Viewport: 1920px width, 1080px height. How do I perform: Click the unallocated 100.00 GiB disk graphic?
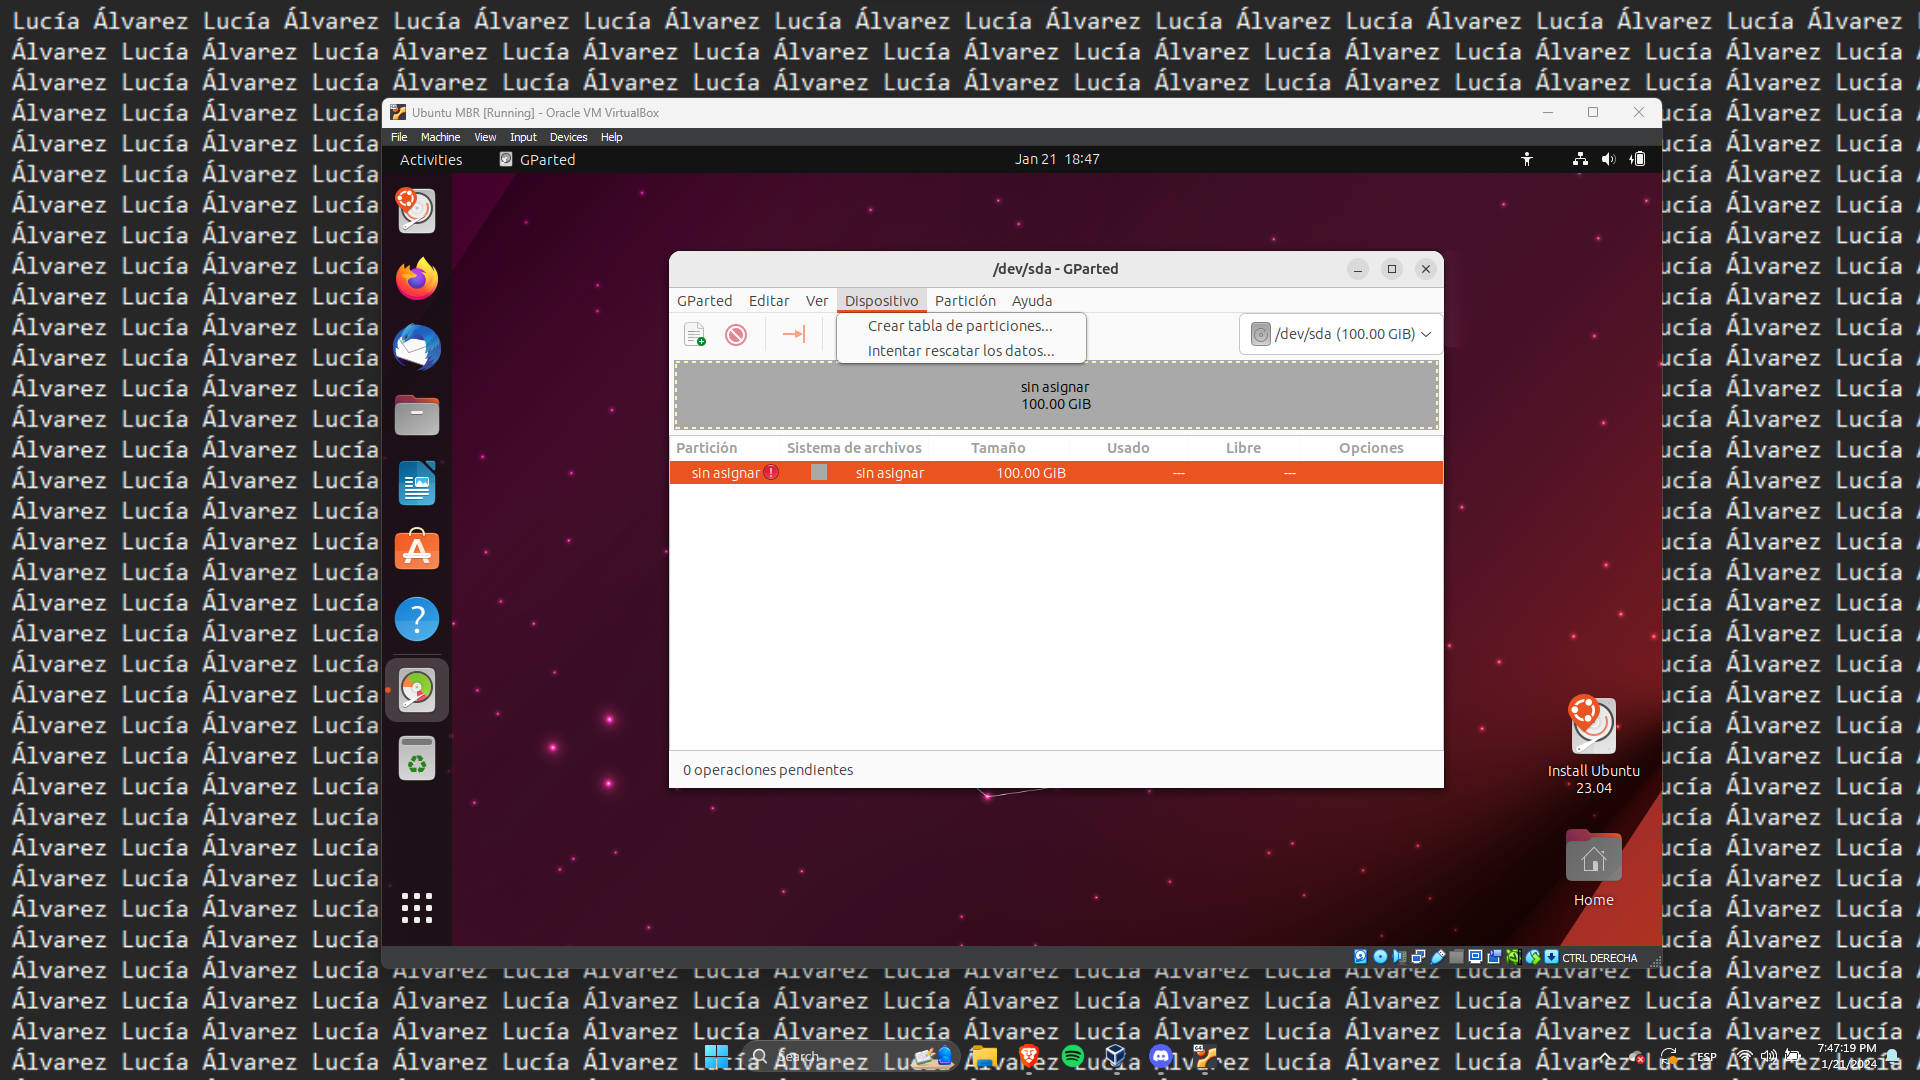pyautogui.click(x=1056, y=396)
